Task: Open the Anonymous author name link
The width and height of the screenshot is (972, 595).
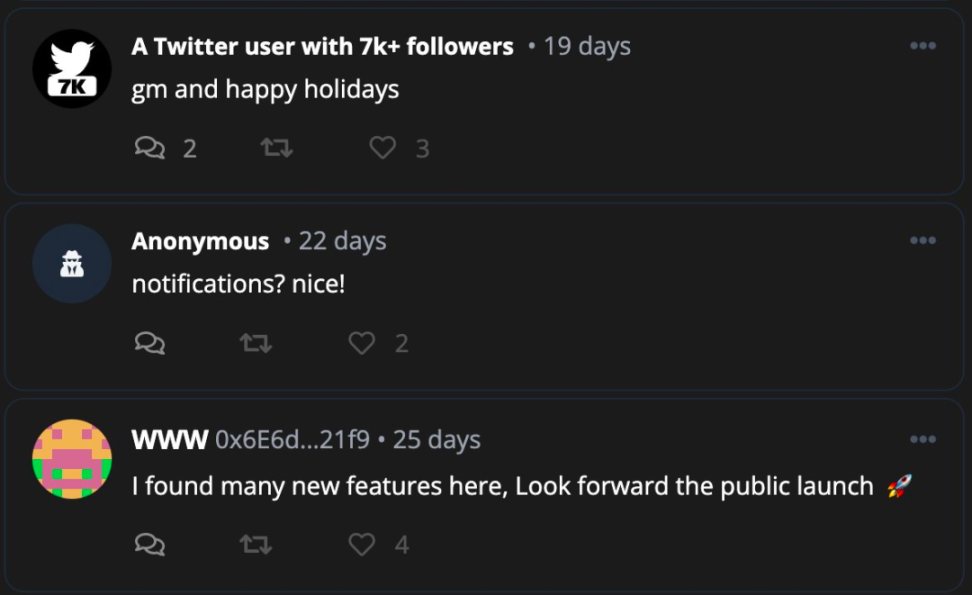Action: [200, 241]
